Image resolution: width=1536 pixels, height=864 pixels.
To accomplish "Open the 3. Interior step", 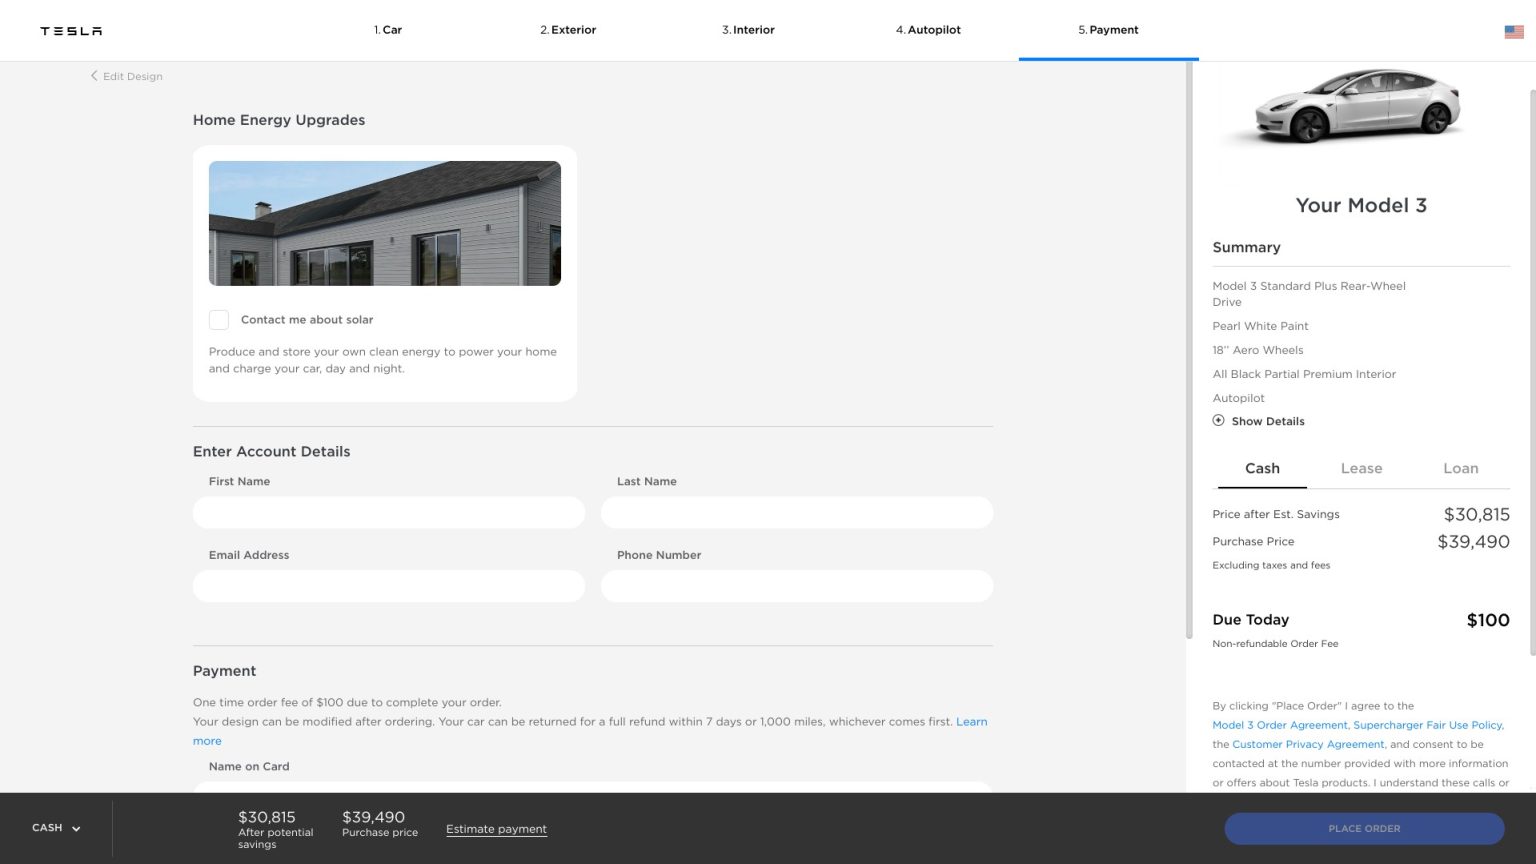I will click(748, 30).
